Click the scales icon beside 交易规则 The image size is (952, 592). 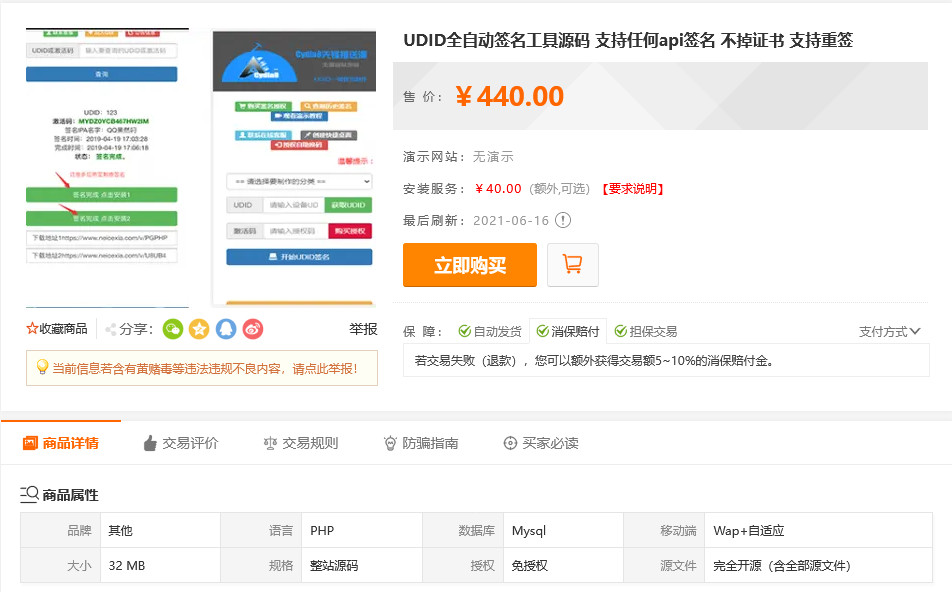click(x=270, y=443)
